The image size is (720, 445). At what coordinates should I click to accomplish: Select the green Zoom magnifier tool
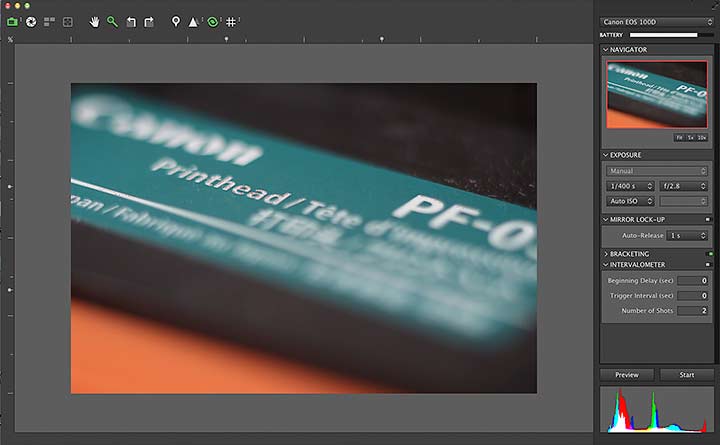coord(112,22)
